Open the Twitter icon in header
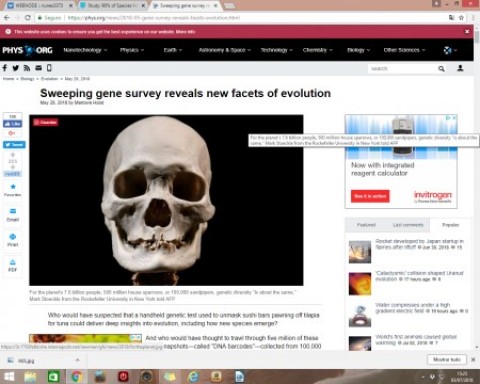 16,68
